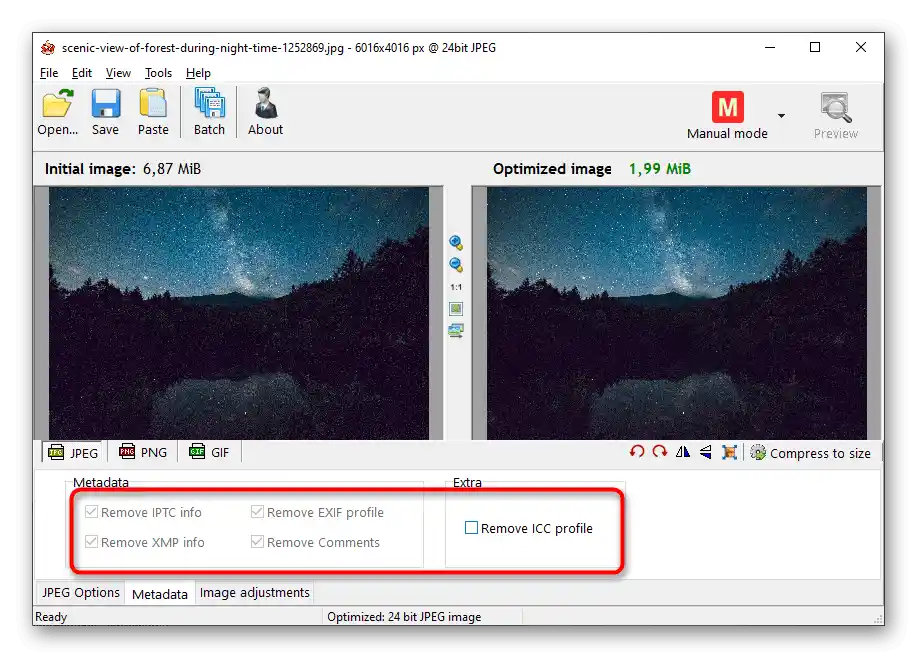Zoom in with the plus magnifier

click(x=456, y=243)
